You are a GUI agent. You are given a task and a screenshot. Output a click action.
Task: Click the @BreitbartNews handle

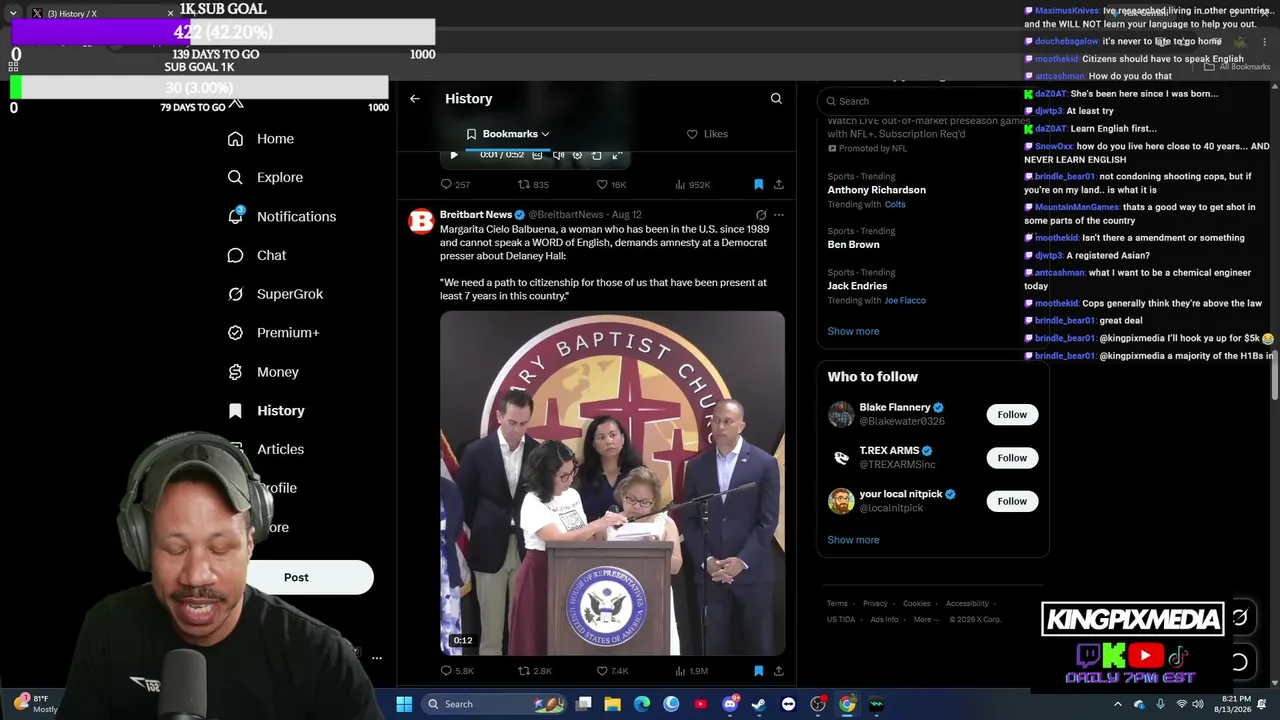(566, 215)
